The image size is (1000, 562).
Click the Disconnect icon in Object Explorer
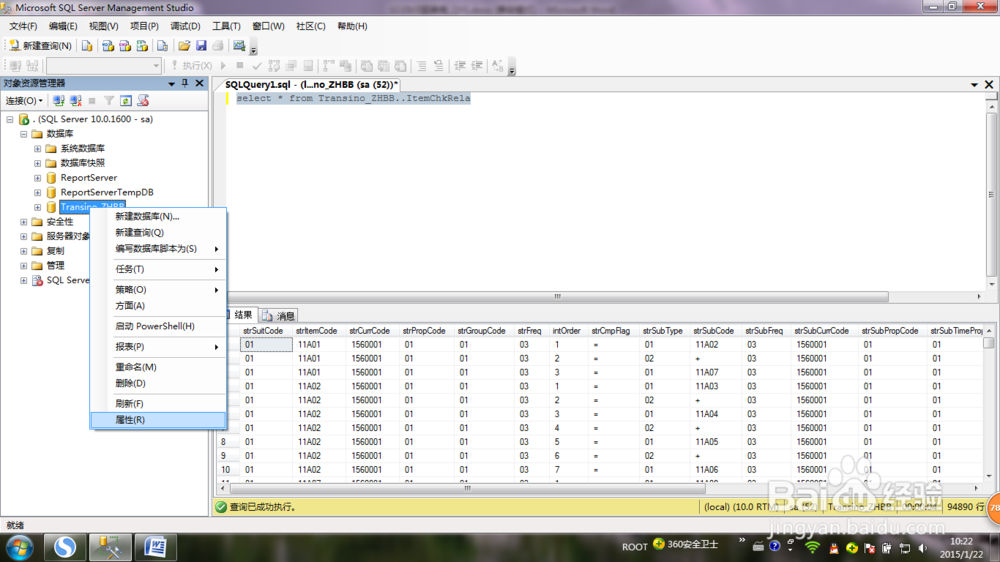(76, 101)
